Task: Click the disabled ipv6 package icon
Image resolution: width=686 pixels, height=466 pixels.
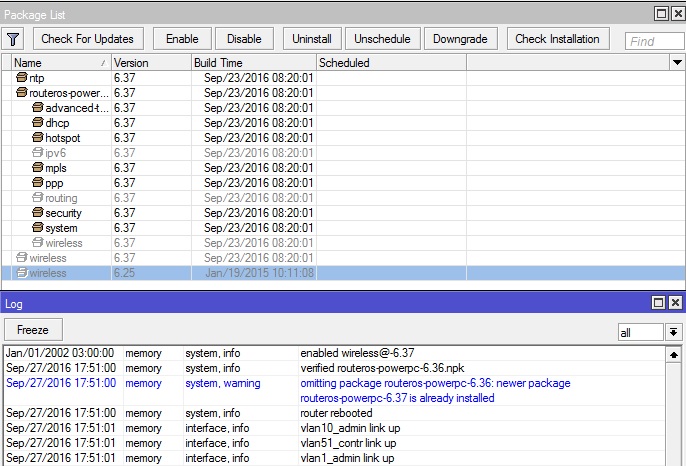Action: [x=38, y=152]
